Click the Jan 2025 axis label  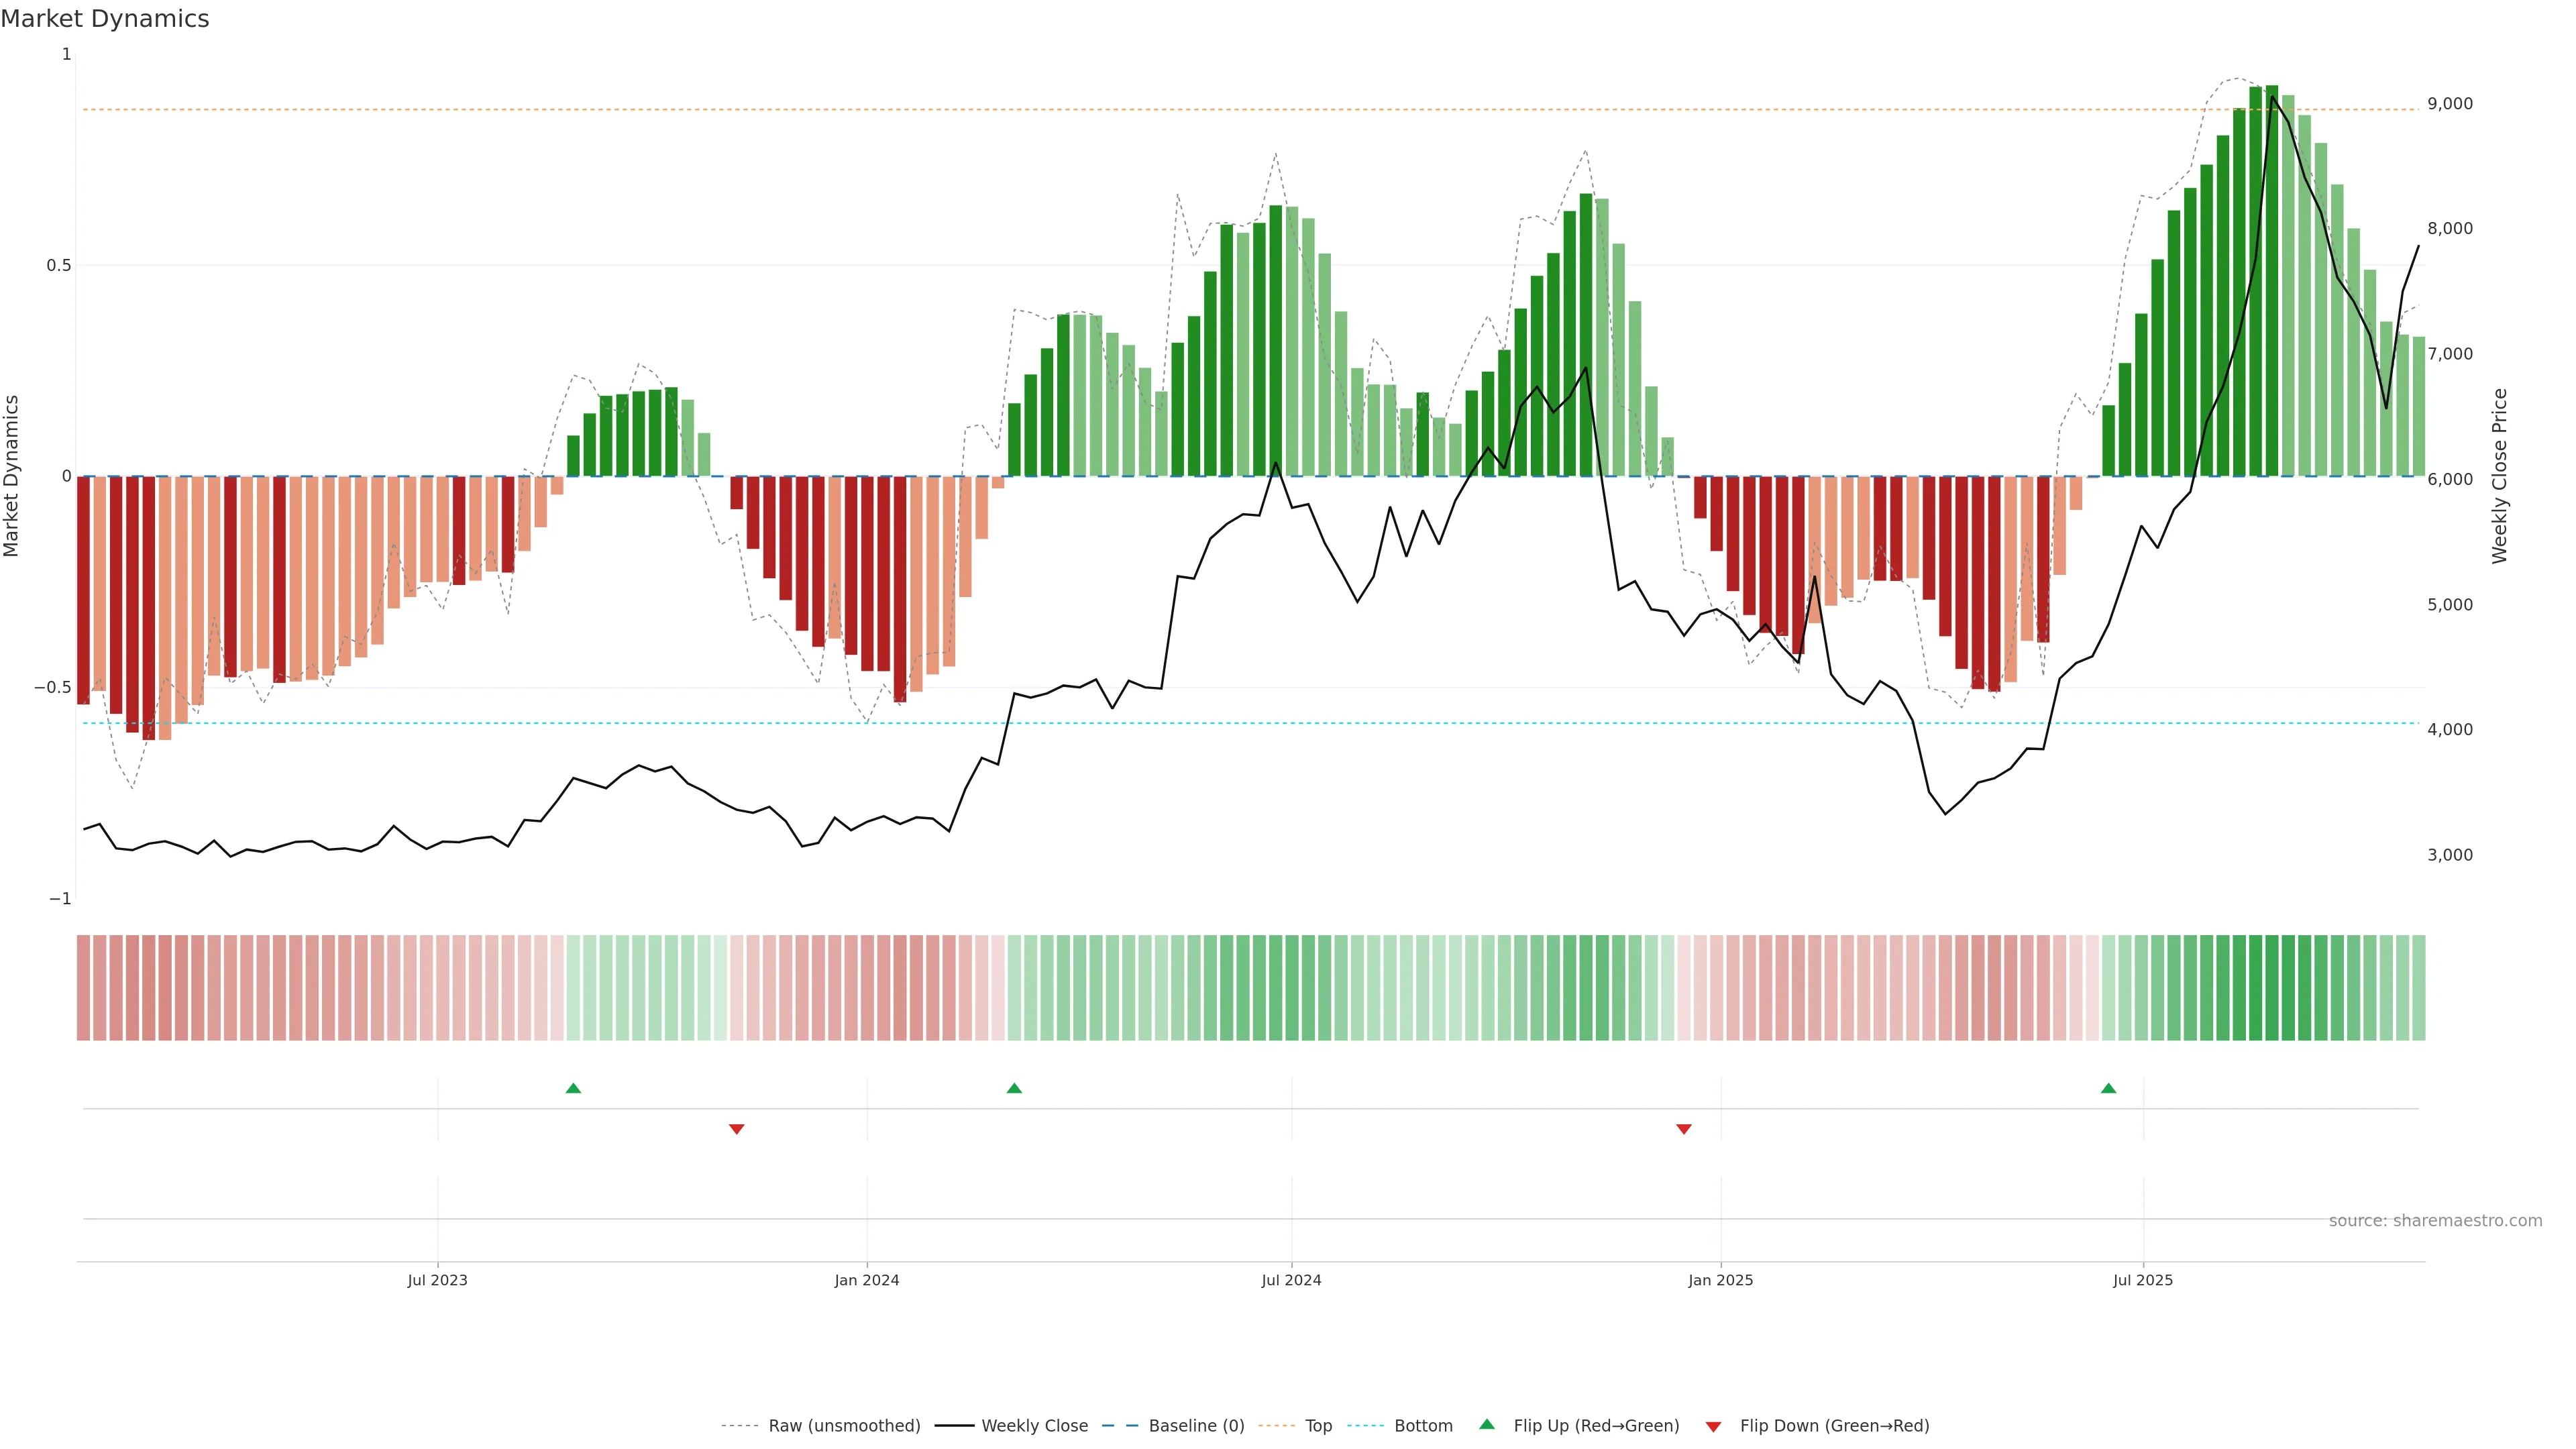click(1720, 1280)
